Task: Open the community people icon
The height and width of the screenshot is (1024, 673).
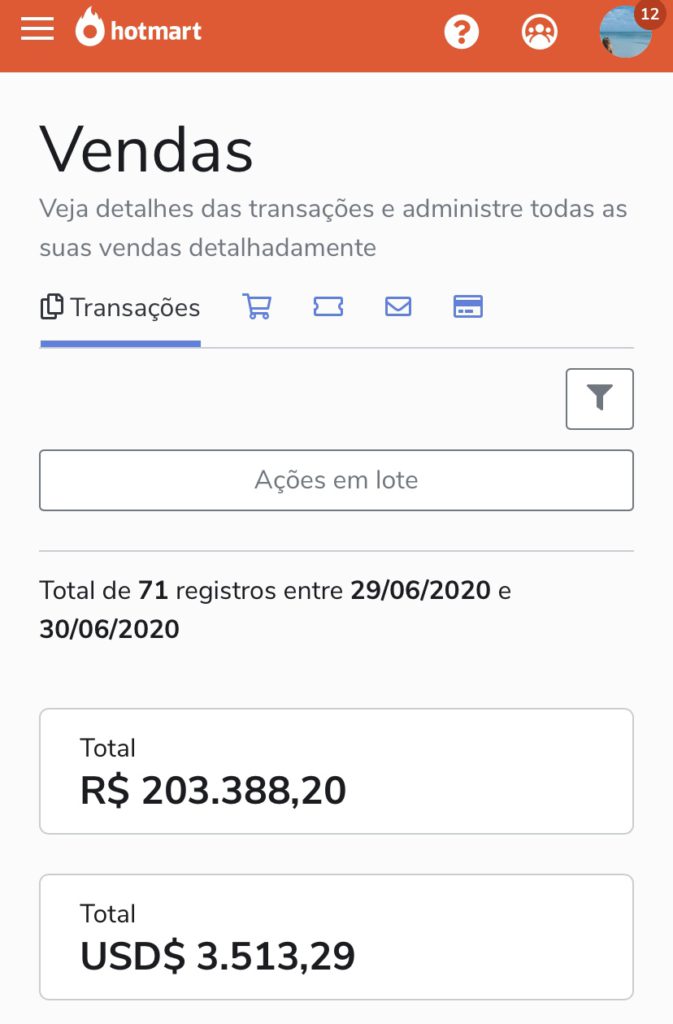Action: click(539, 31)
